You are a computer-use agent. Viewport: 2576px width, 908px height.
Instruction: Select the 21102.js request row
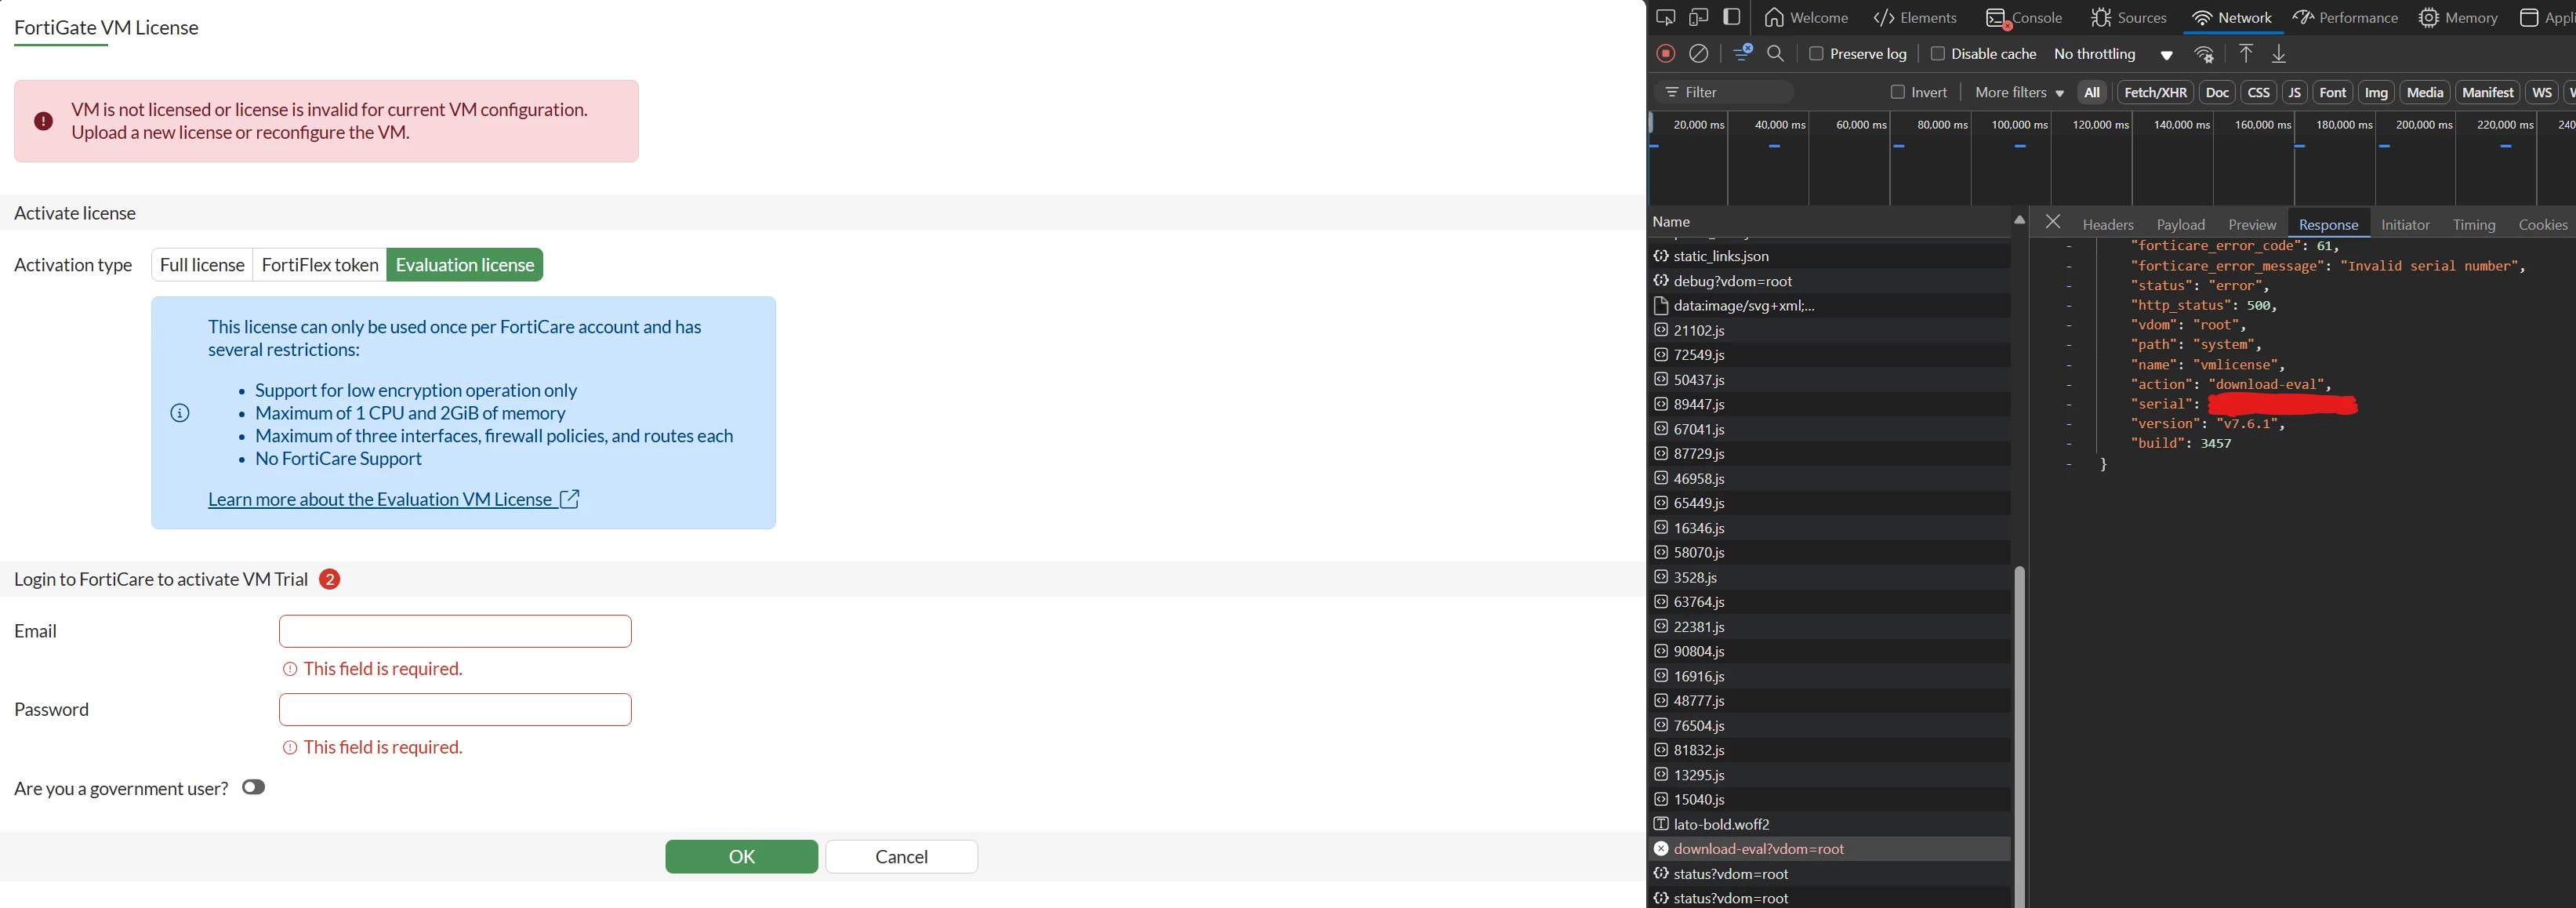[x=1830, y=330]
